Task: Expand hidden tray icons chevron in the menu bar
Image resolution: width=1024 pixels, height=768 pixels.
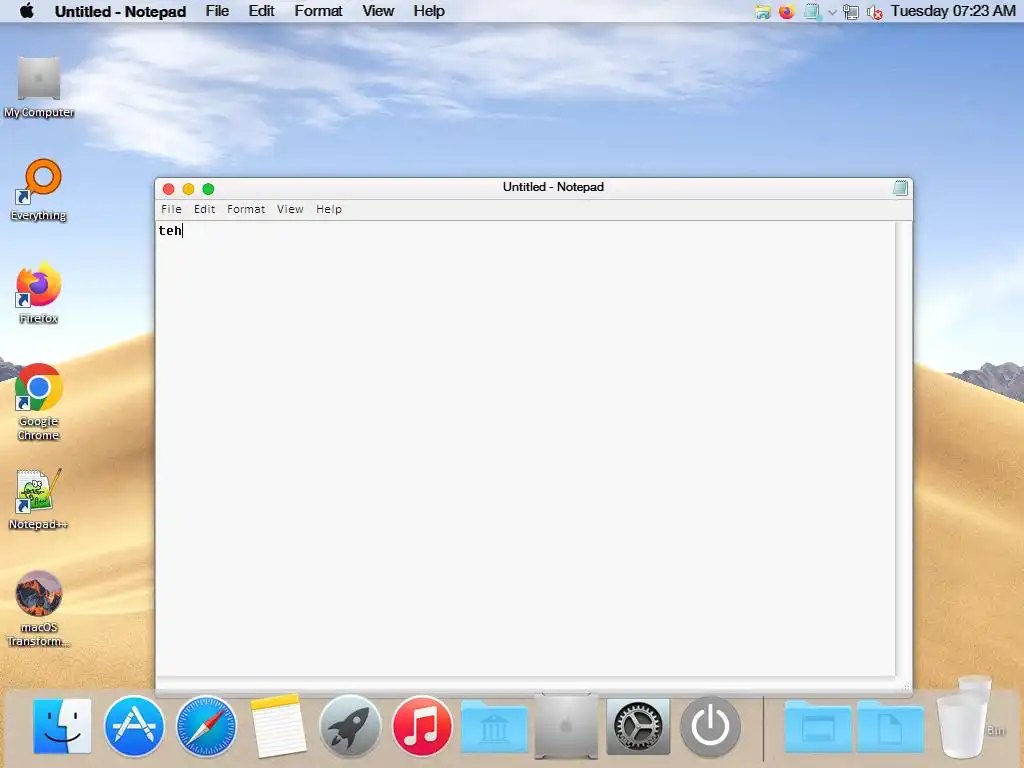Action: point(832,12)
